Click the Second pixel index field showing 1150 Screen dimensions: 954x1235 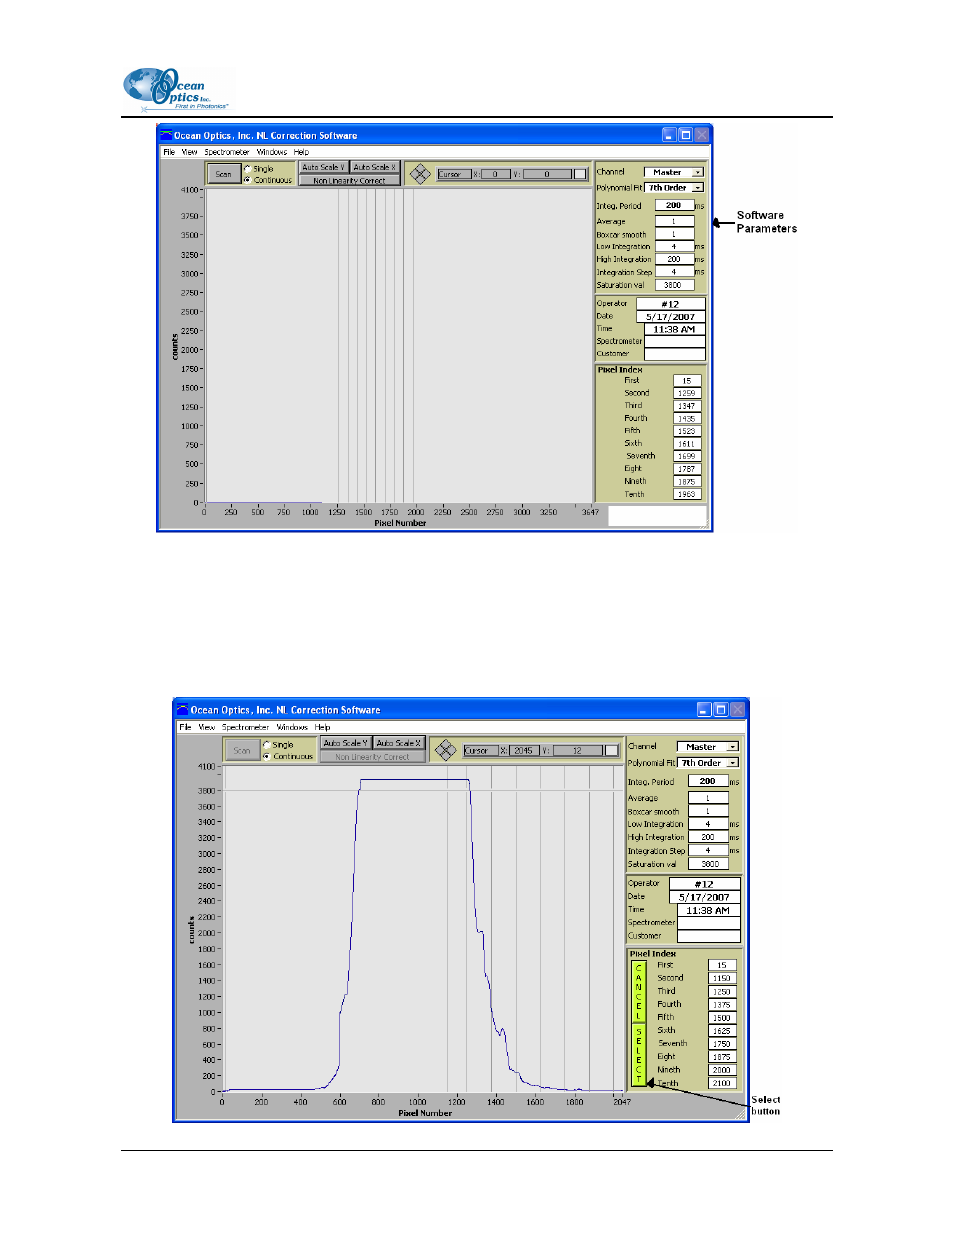(722, 978)
